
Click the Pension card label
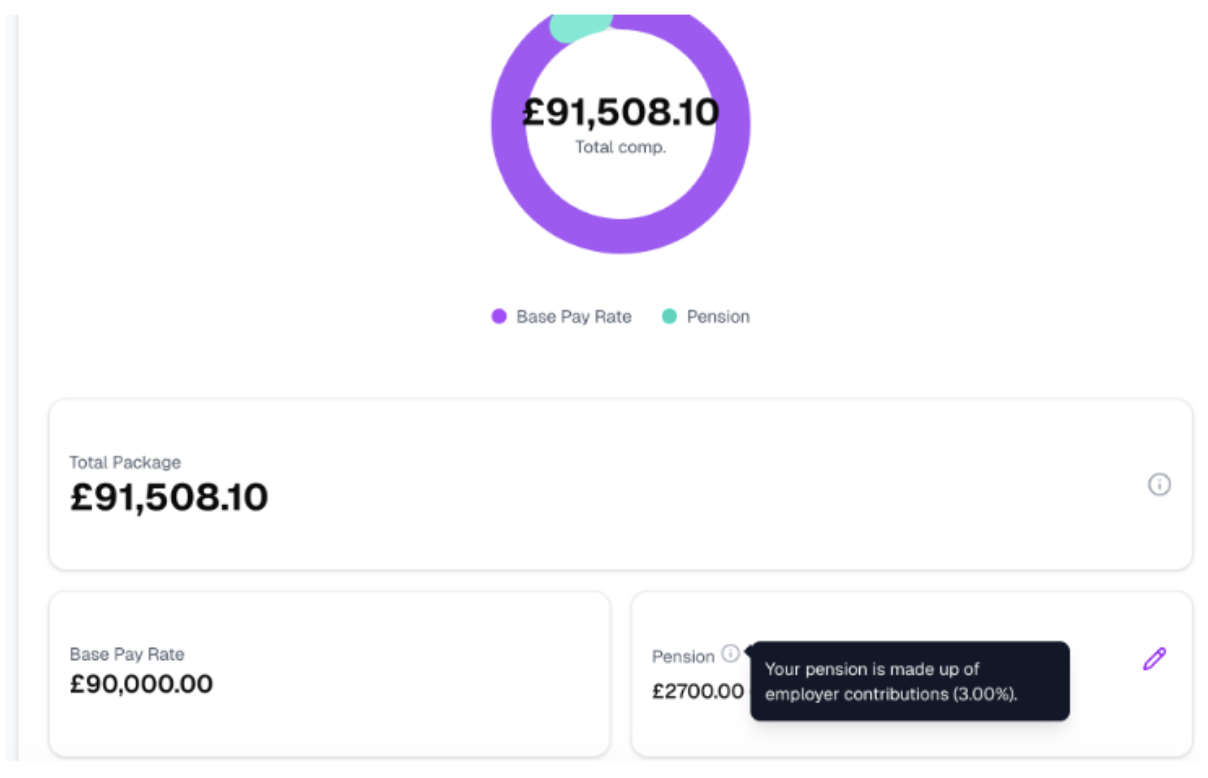(x=683, y=657)
